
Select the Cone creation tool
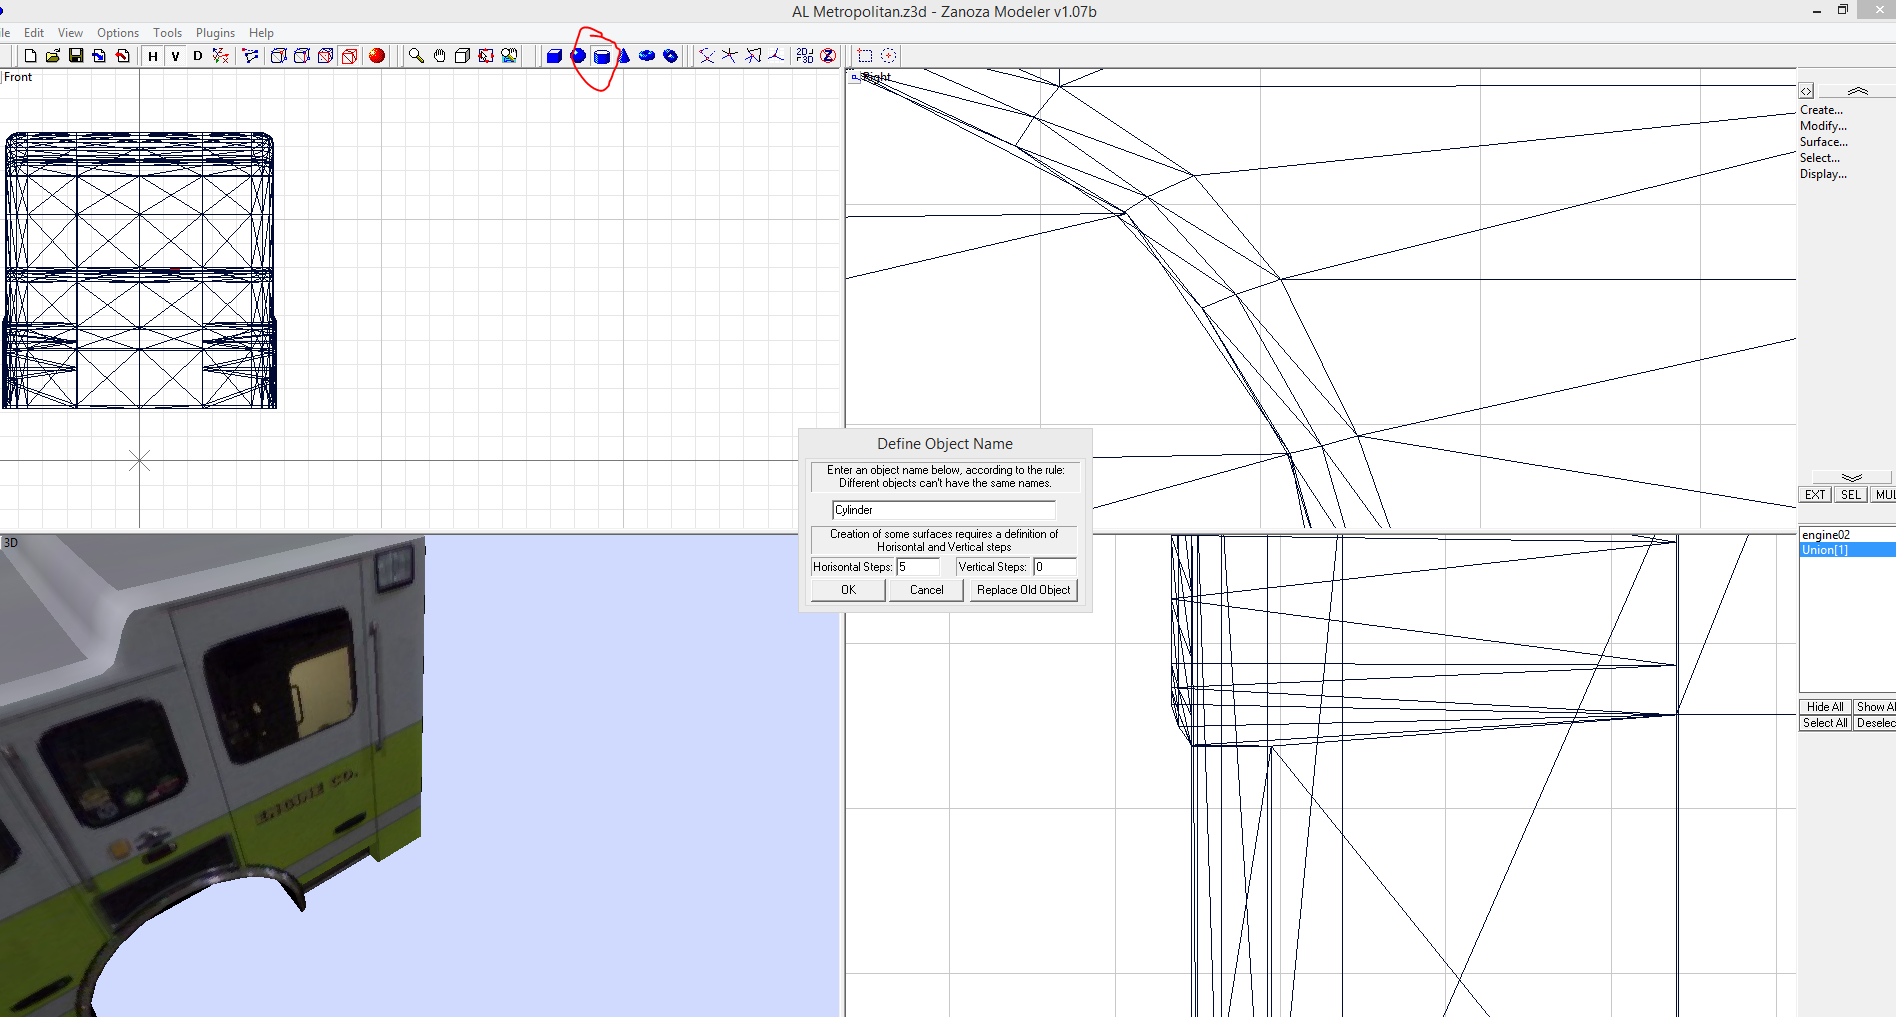click(x=624, y=56)
